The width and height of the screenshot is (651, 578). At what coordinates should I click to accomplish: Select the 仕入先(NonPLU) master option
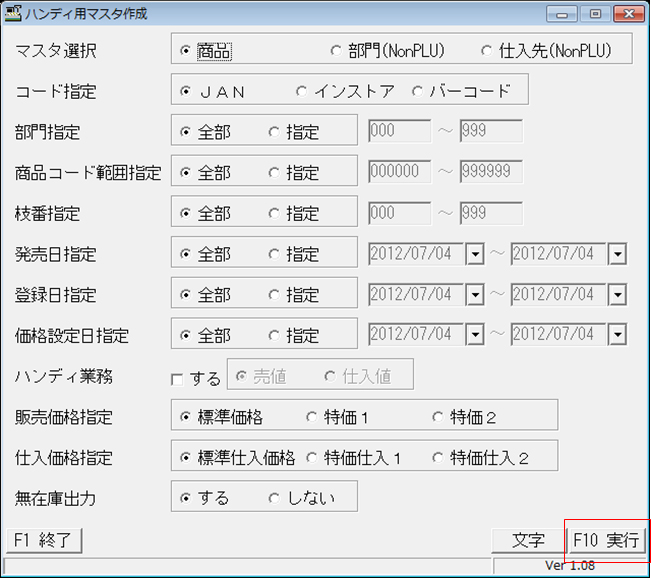pos(487,50)
